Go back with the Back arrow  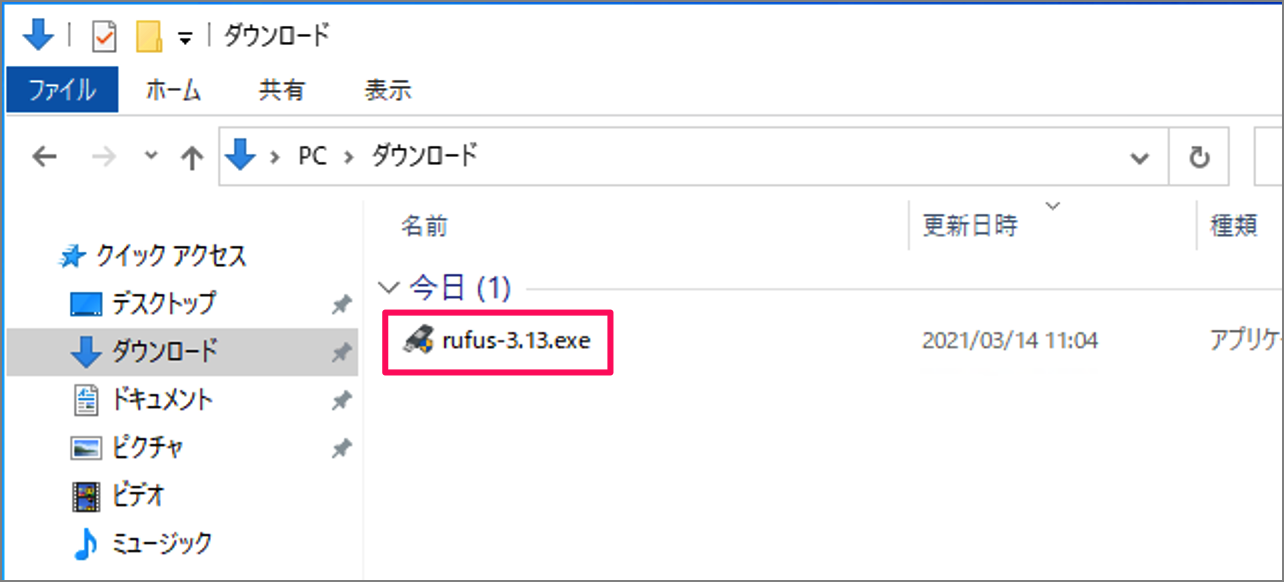point(44,157)
